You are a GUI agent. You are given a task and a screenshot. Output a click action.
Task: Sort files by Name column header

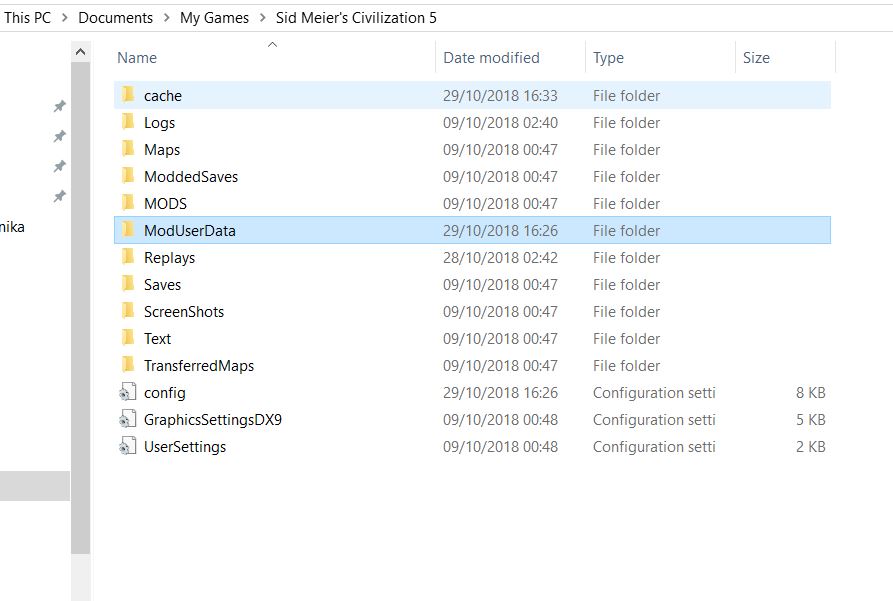[x=137, y=58]
